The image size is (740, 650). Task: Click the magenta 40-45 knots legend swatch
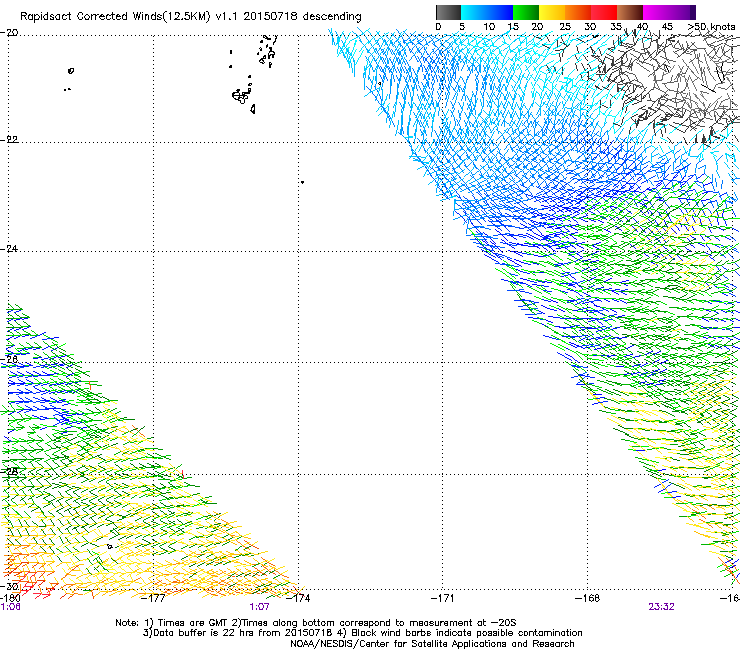(656, 12)
